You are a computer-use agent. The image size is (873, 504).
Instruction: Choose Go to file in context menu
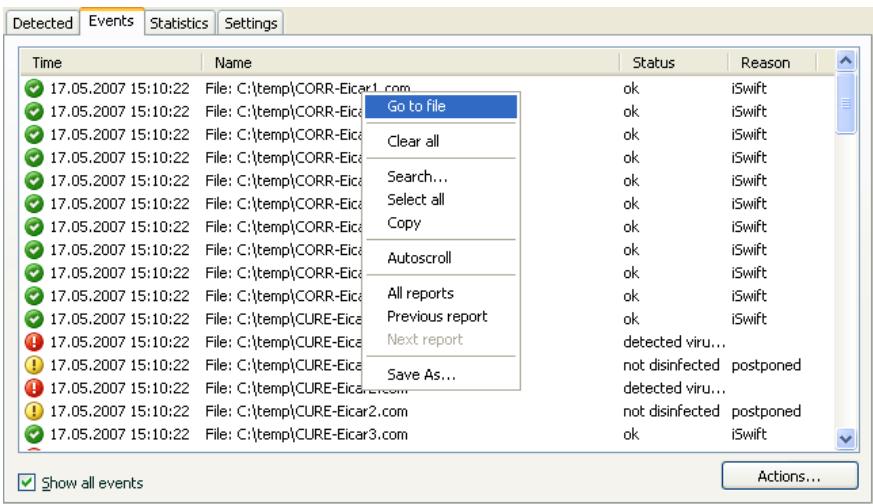(x=441, y=106)
